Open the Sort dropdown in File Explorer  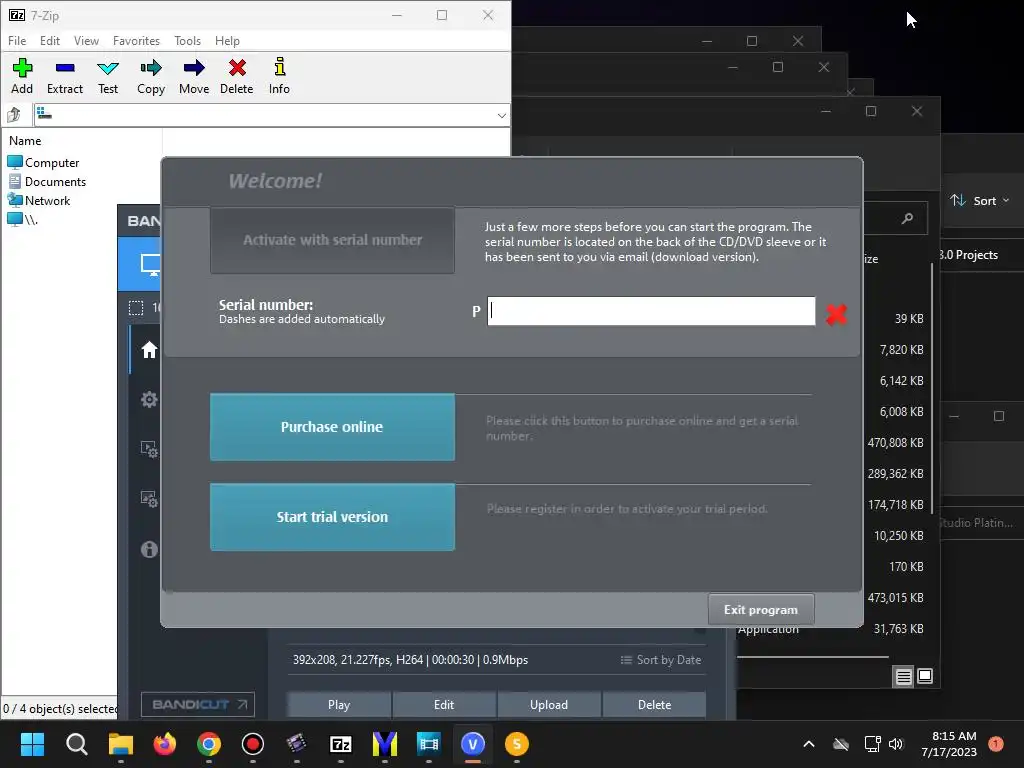point(980,200)
